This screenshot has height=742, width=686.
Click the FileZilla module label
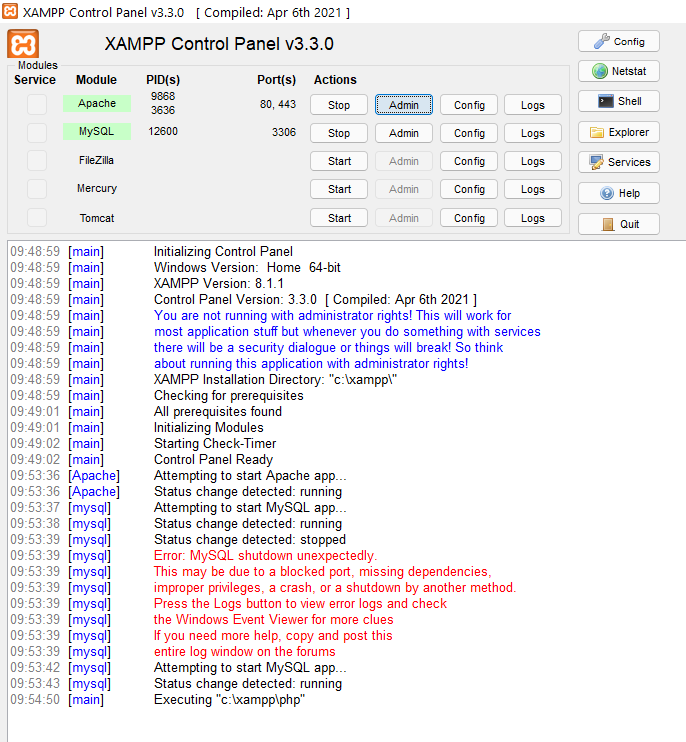(97, 160)
